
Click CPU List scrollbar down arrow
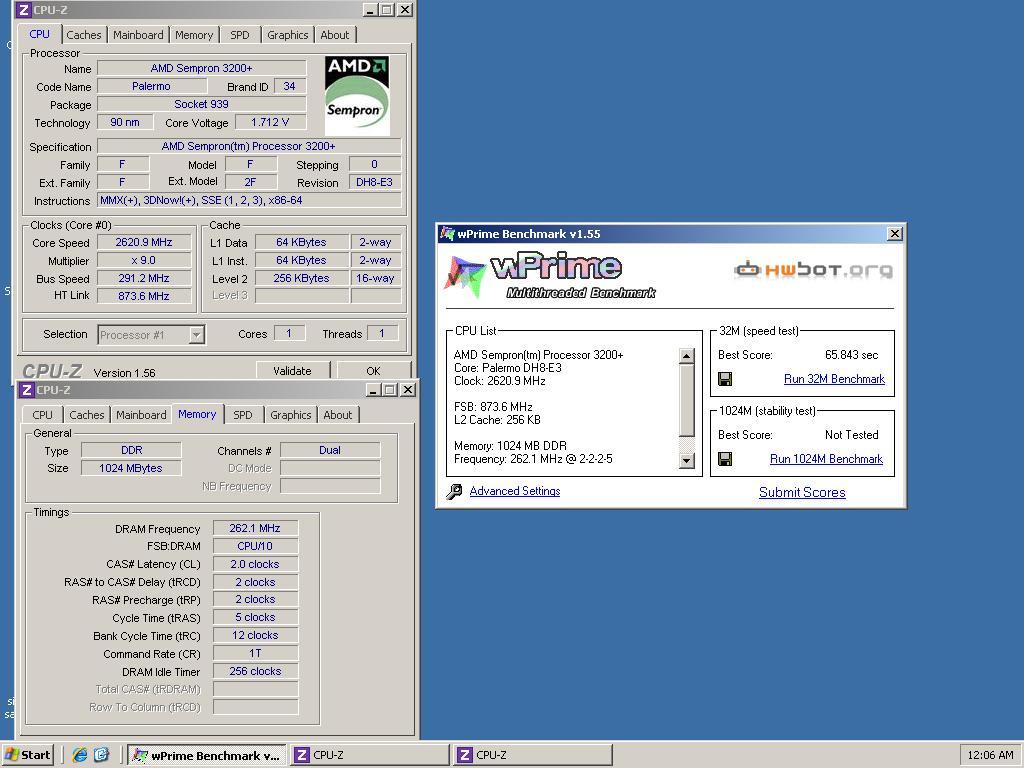tap(686, 460)
